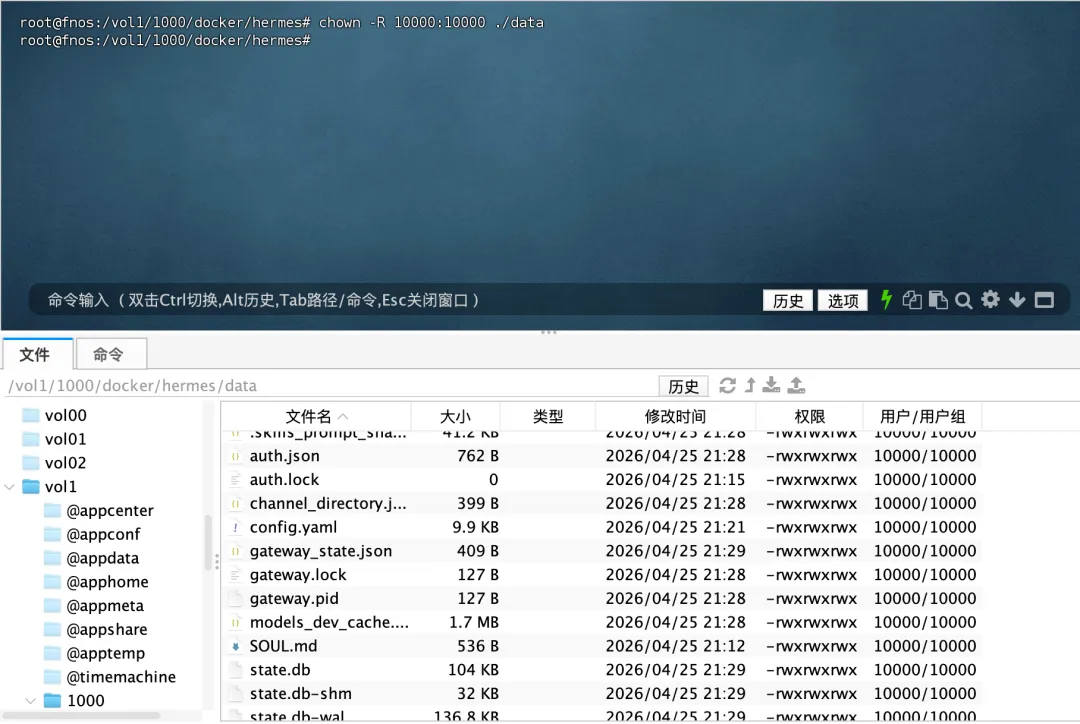Click 2026/04/25 21:12 modified time cell
Screen dimensions: 1080x724
coord(675,646)
